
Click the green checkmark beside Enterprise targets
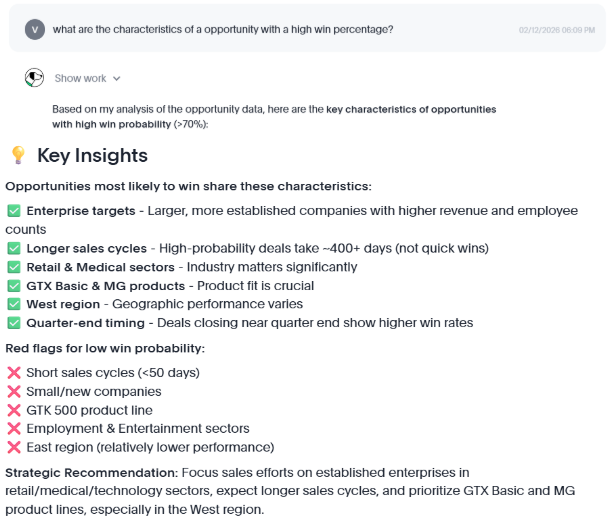(x=14, y=211)
